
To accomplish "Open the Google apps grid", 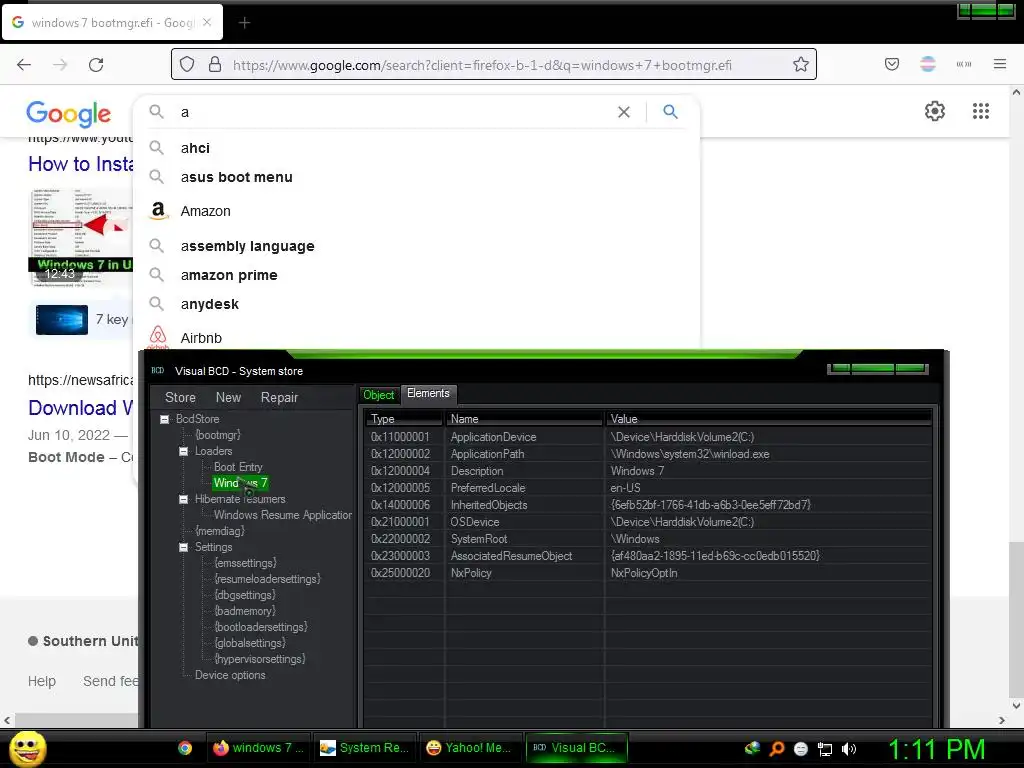I will tap(980, 111).
